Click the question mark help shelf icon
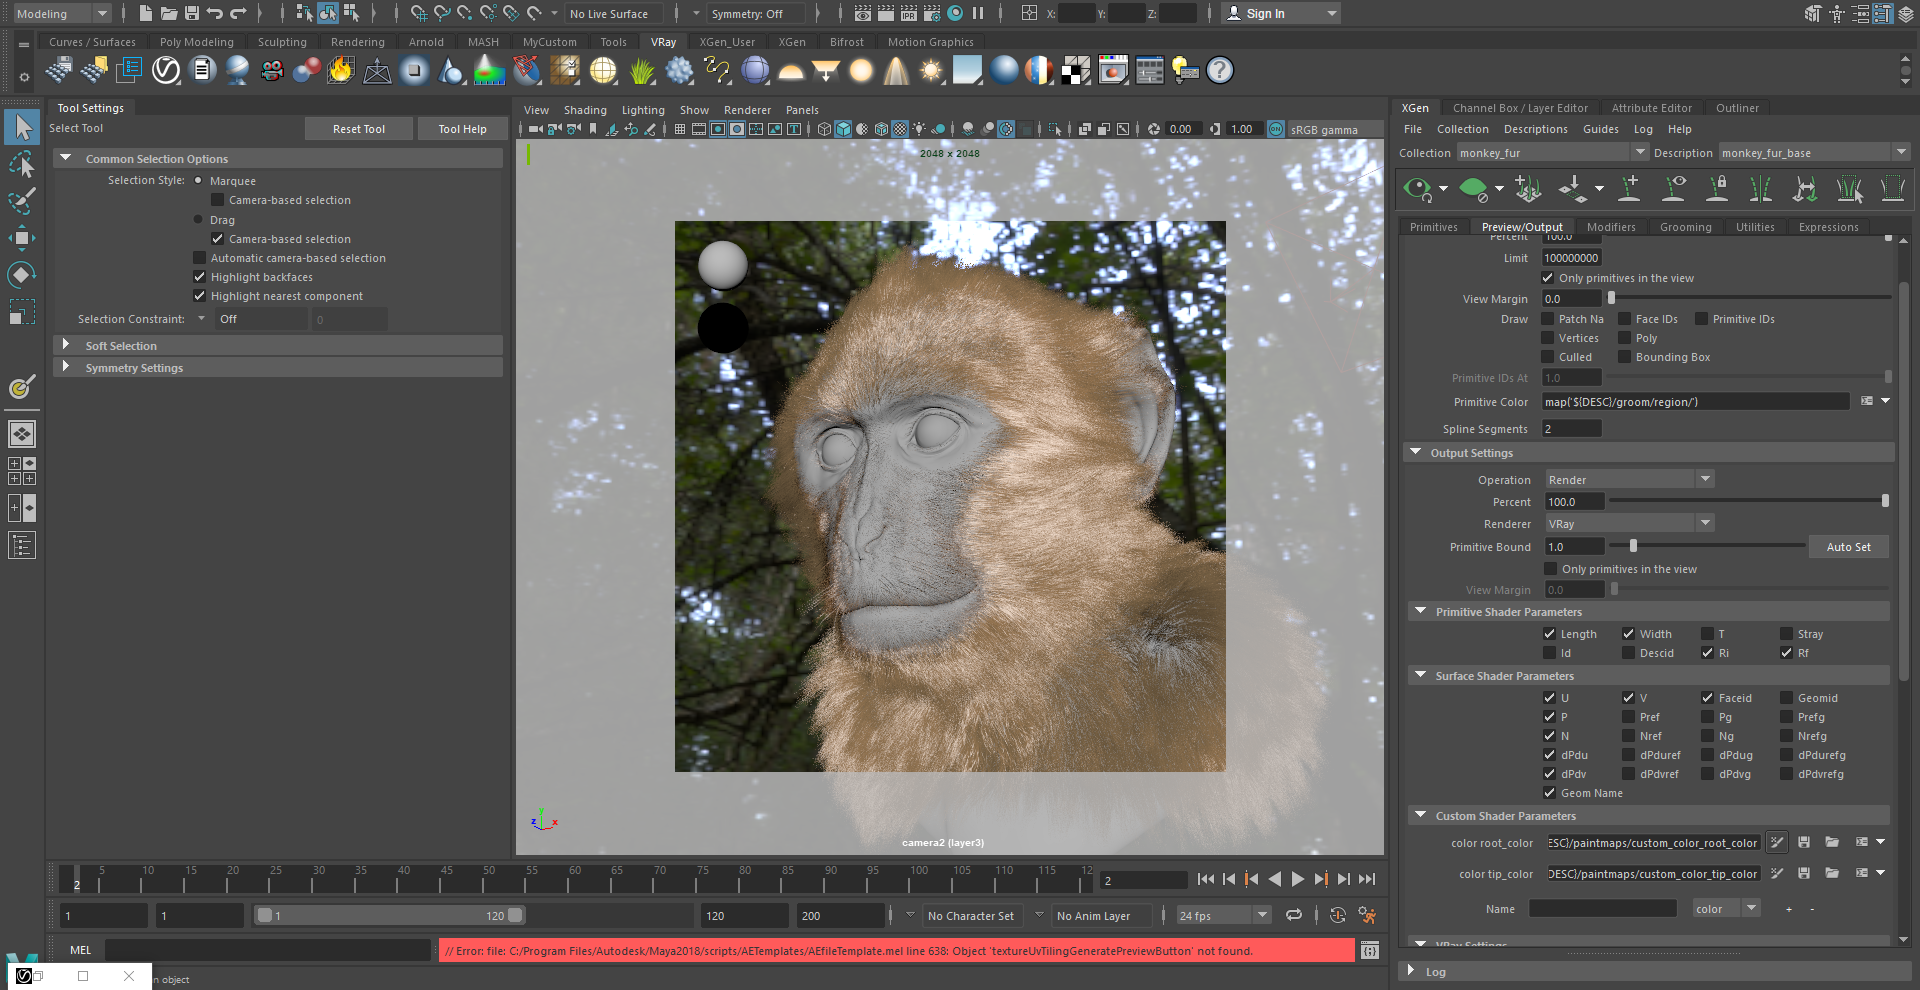 coord(1220,70)
